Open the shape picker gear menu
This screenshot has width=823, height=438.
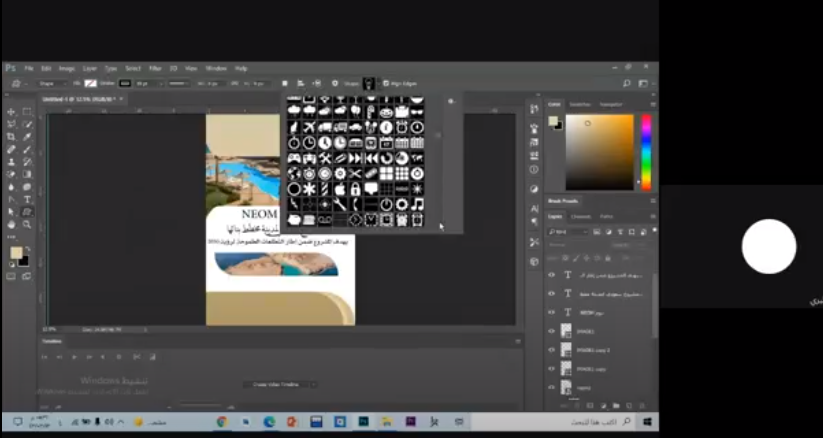click(450, 101)
